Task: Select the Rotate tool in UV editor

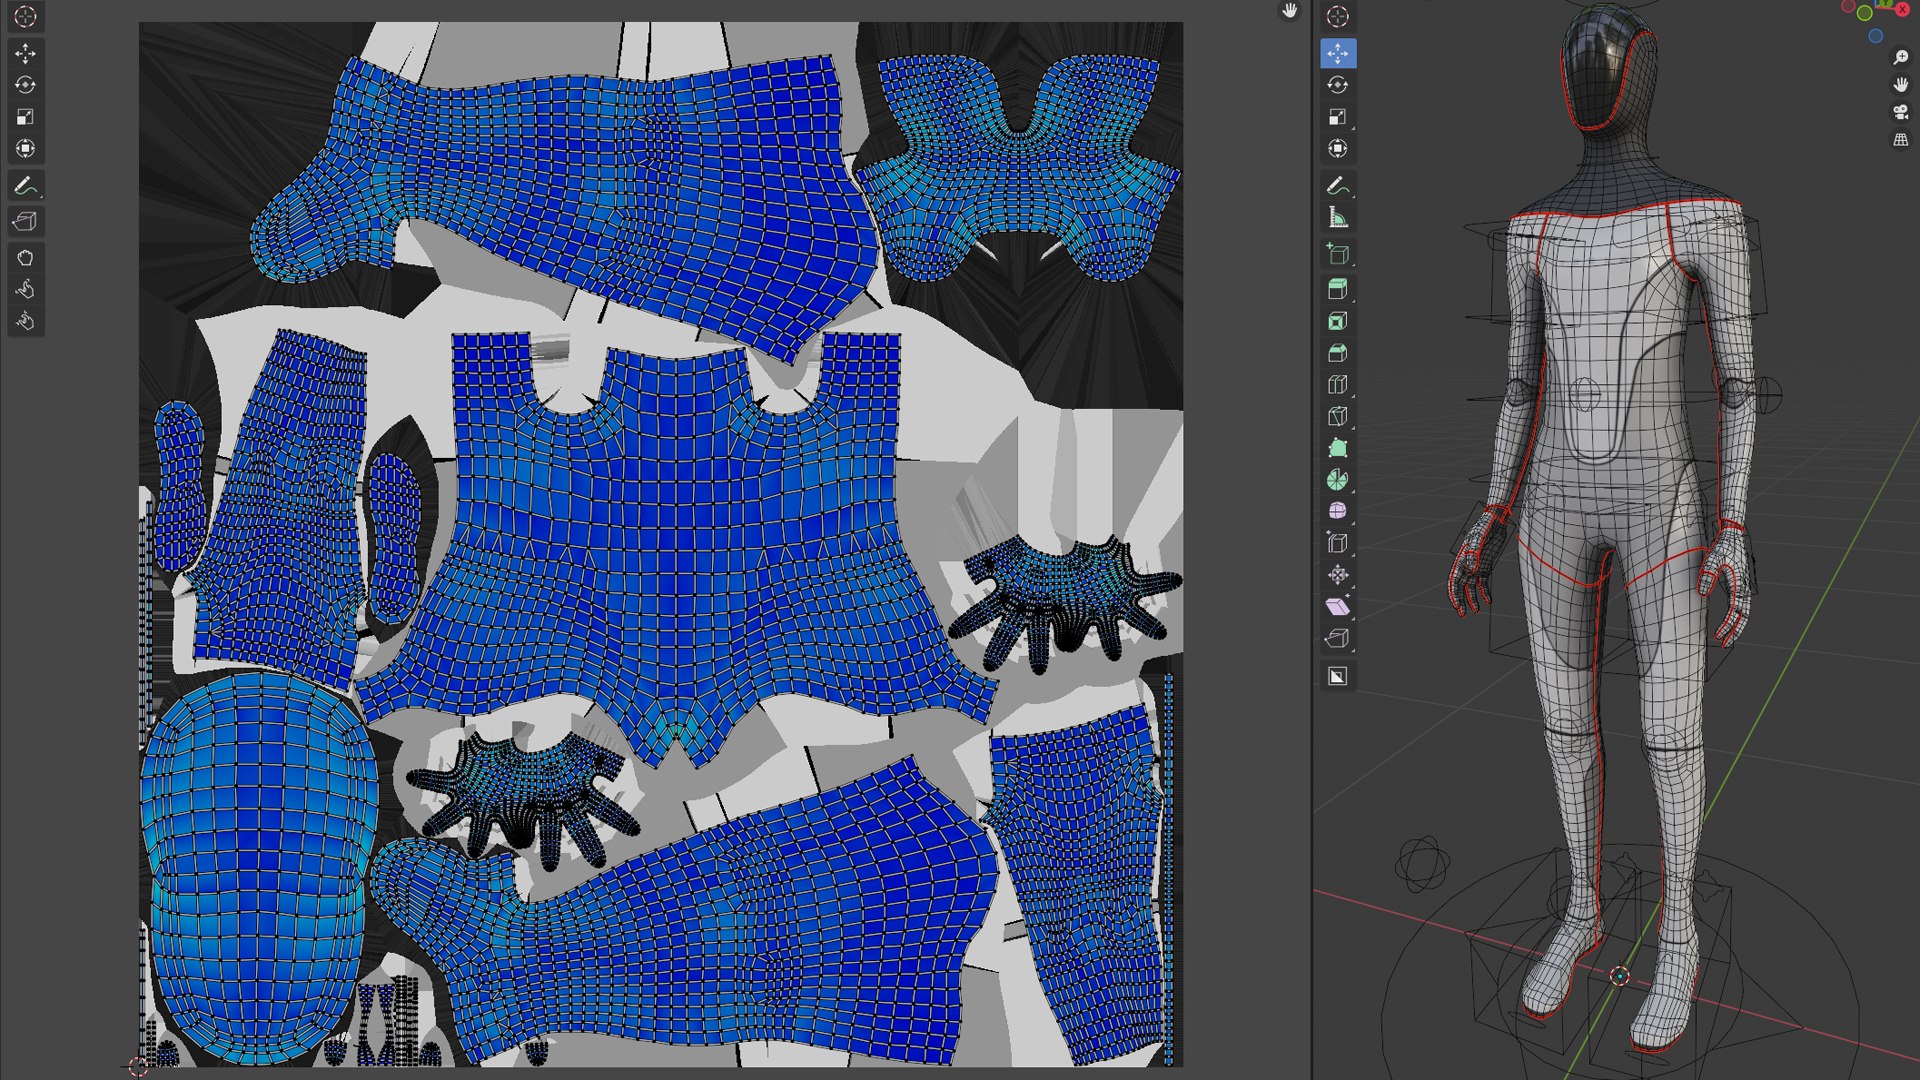Action: pos(25,85)
